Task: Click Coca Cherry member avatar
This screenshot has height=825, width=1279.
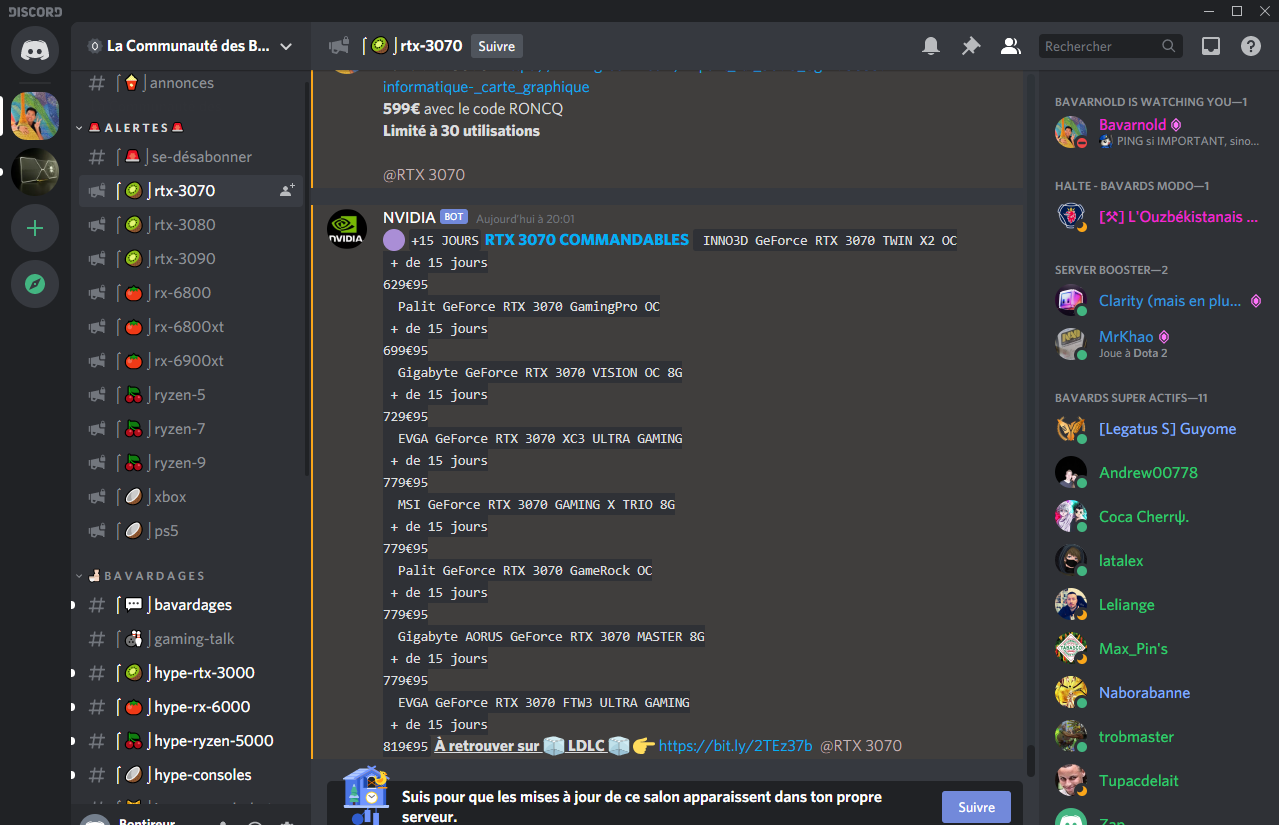Action: click(x=1071, y=516)
